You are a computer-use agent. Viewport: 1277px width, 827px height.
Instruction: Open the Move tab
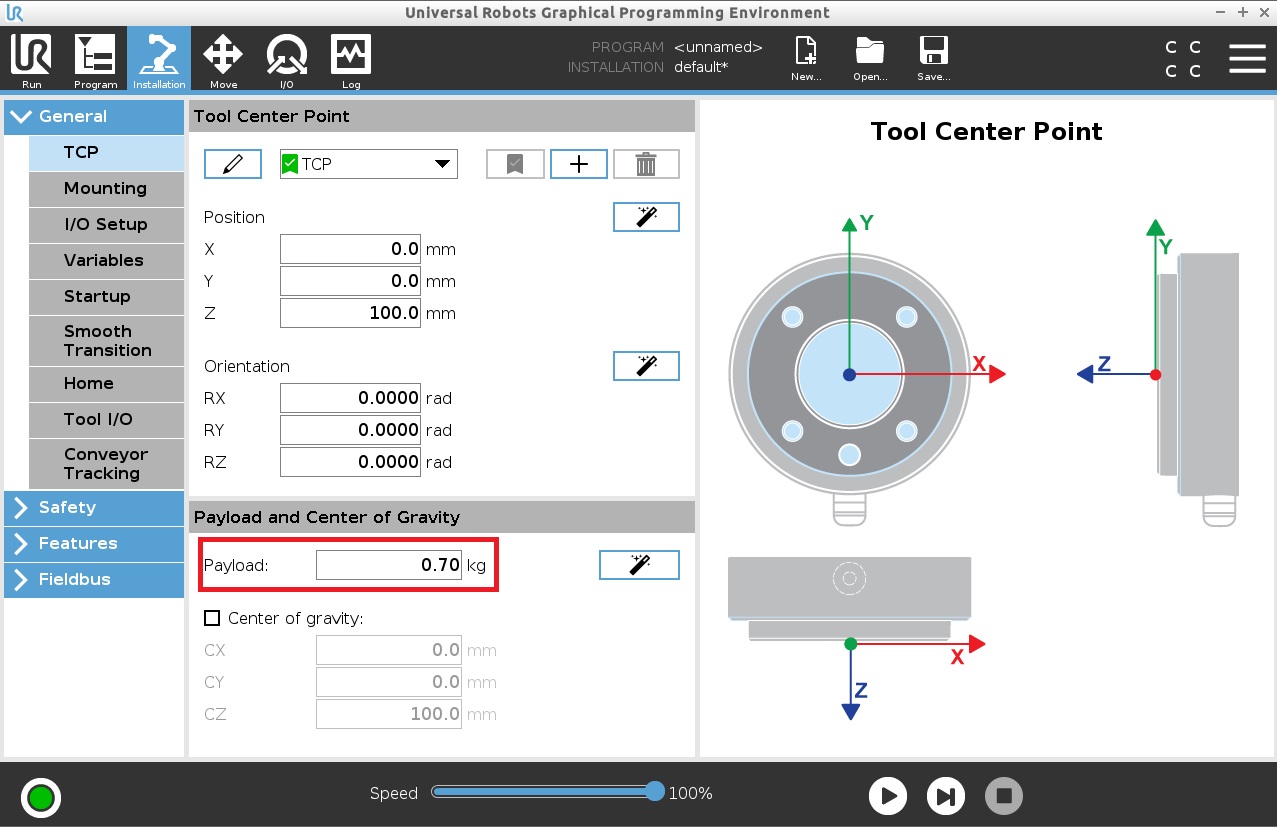pyautogui.click(x=223, y=60)
